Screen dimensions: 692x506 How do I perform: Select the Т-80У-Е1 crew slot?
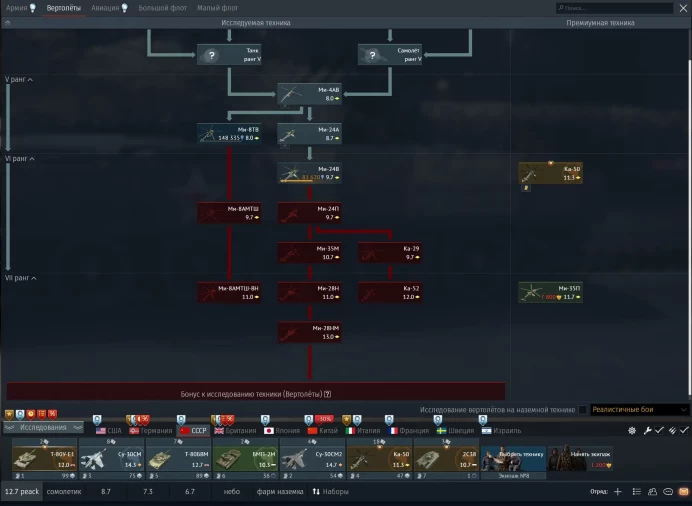45,459
